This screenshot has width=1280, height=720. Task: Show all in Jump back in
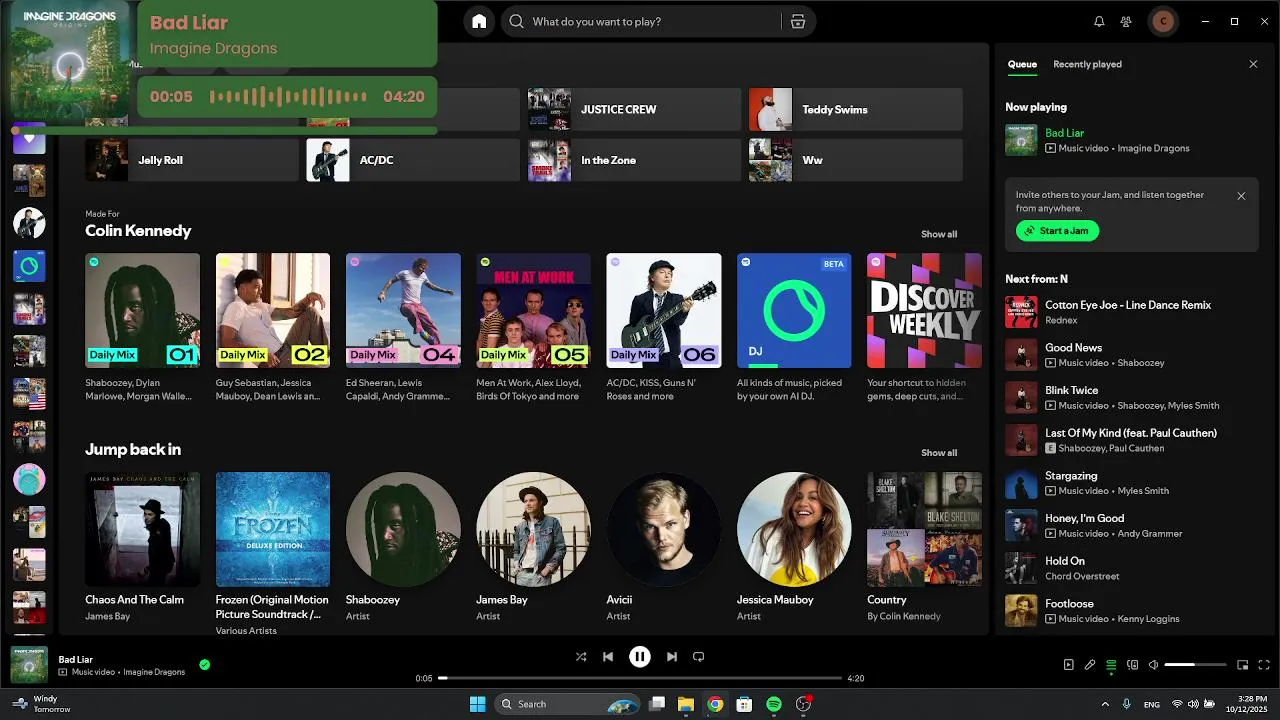939,453
